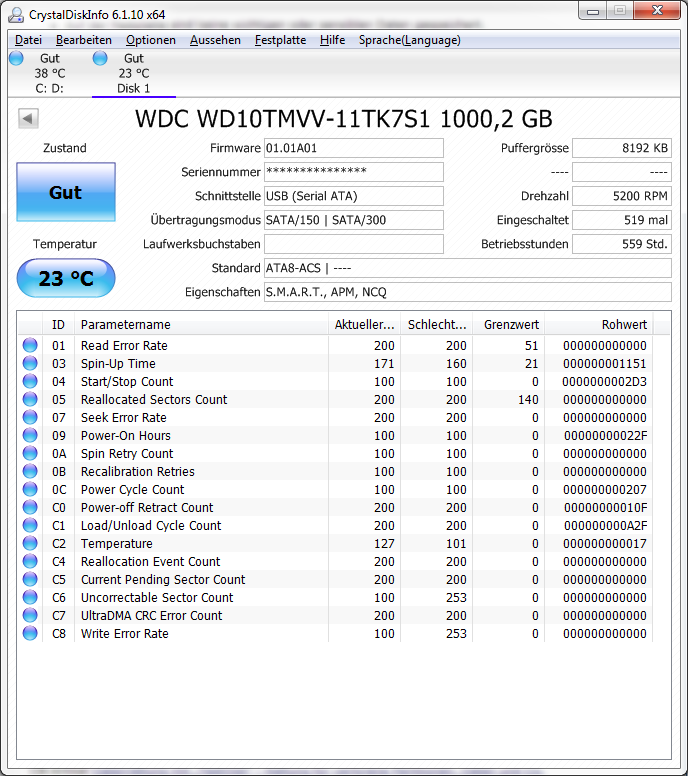Click the CrystalDiskInfo app icon in title bar
688x776 pixels.
(x=16, y=15)
